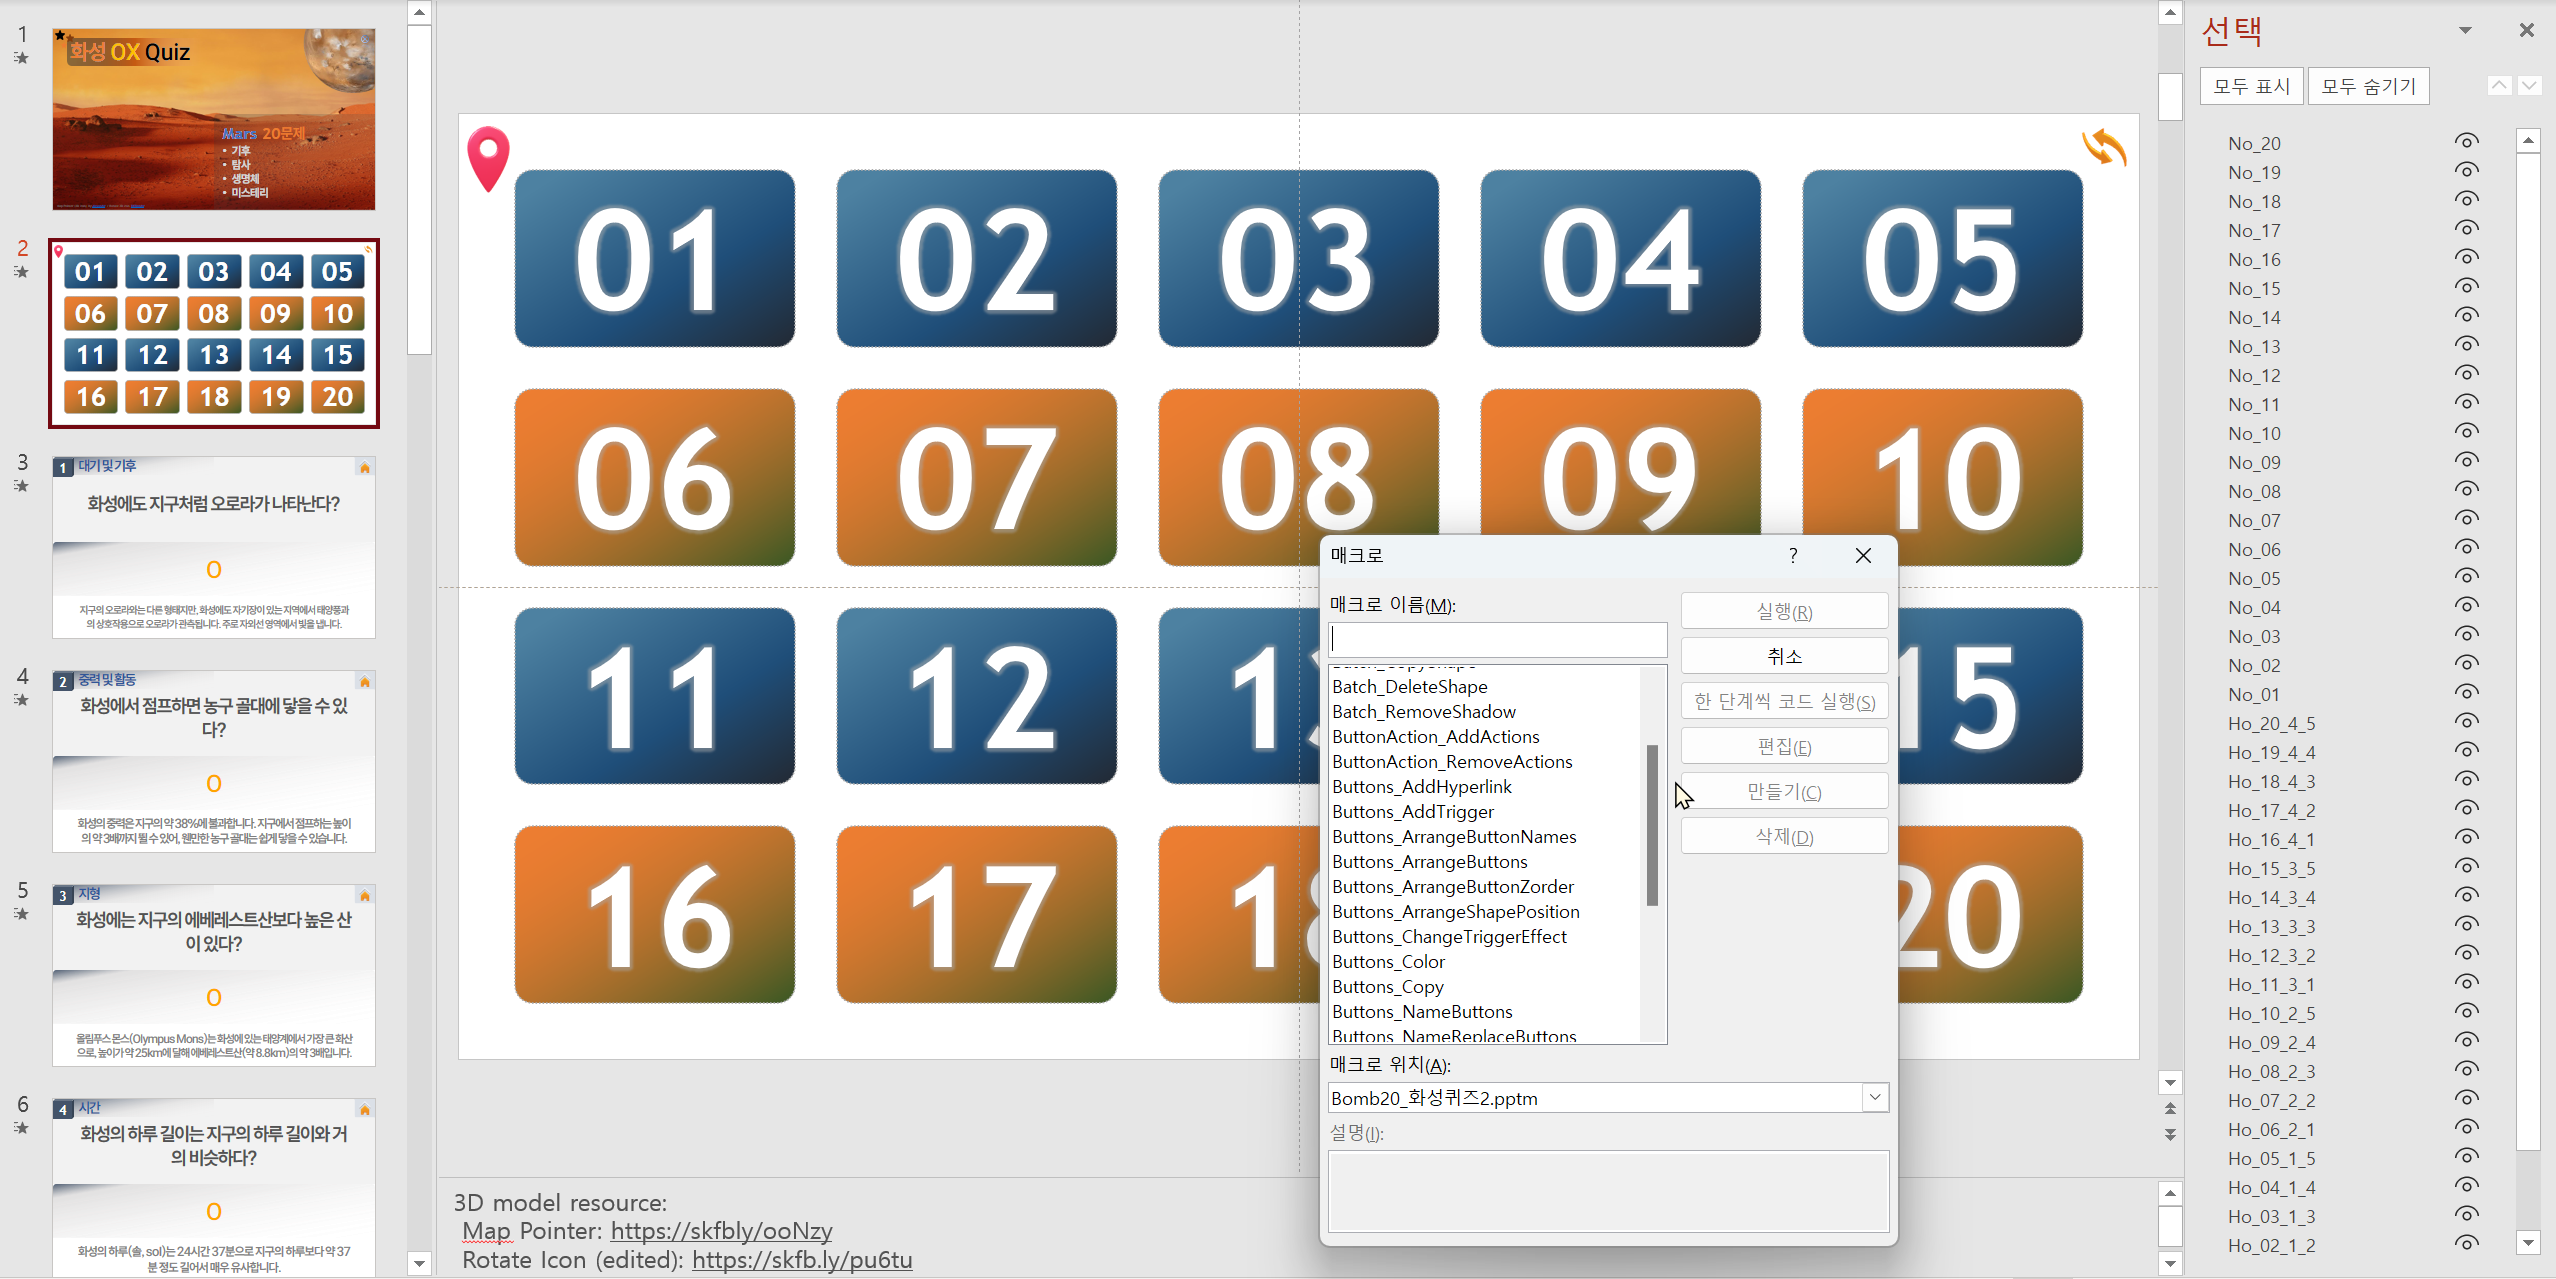Click the orange rotate arrows icon

[x=2104, y=148]
